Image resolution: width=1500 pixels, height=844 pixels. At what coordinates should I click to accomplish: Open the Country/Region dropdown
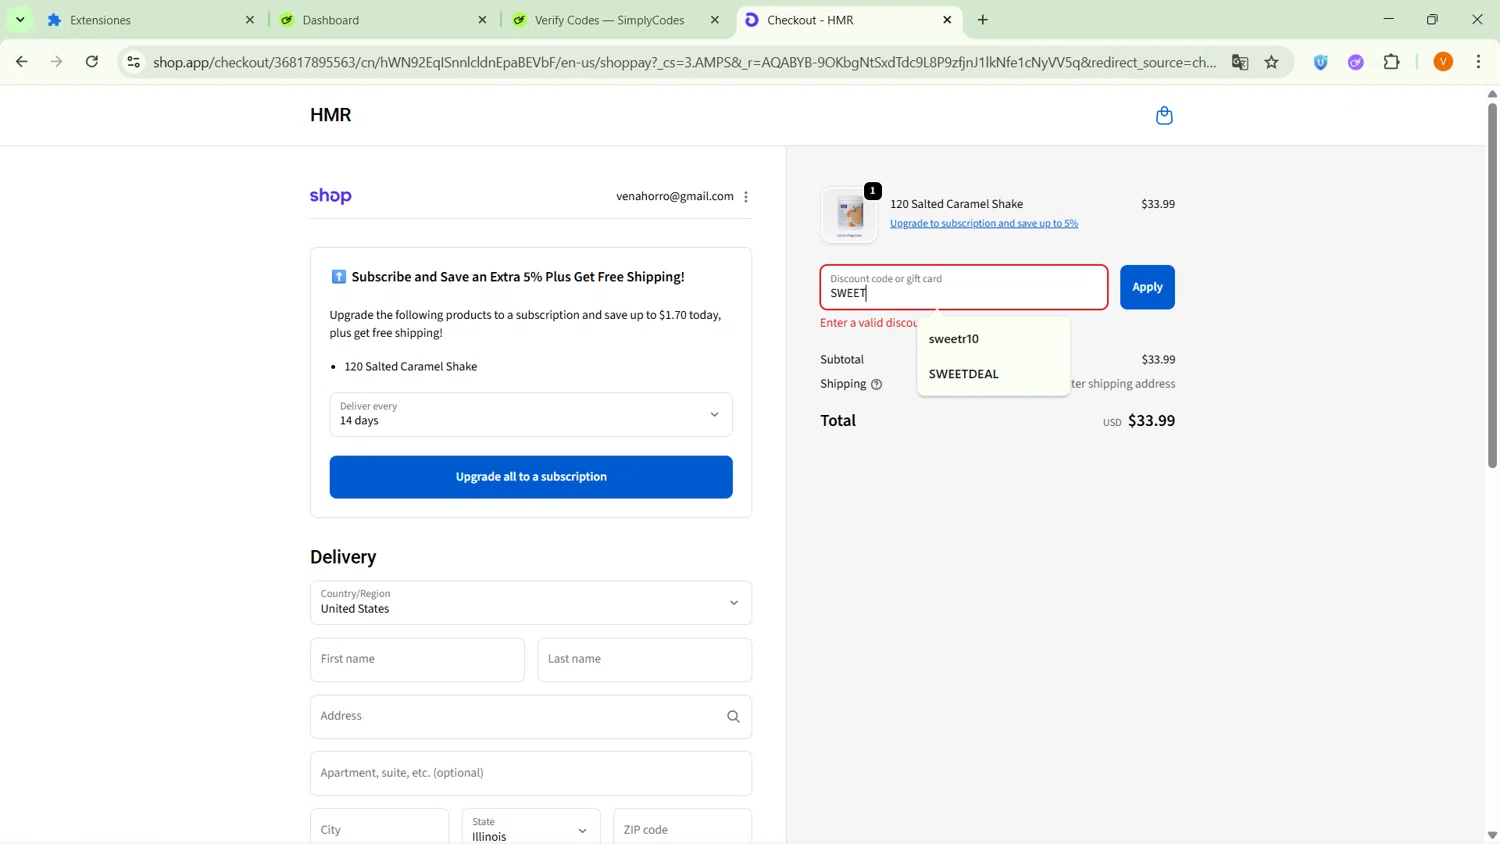point(531,603)
